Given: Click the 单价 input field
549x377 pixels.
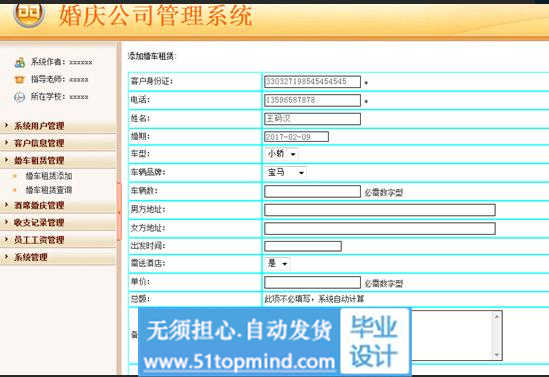Looking at the screenshot, I should [312, 282].
